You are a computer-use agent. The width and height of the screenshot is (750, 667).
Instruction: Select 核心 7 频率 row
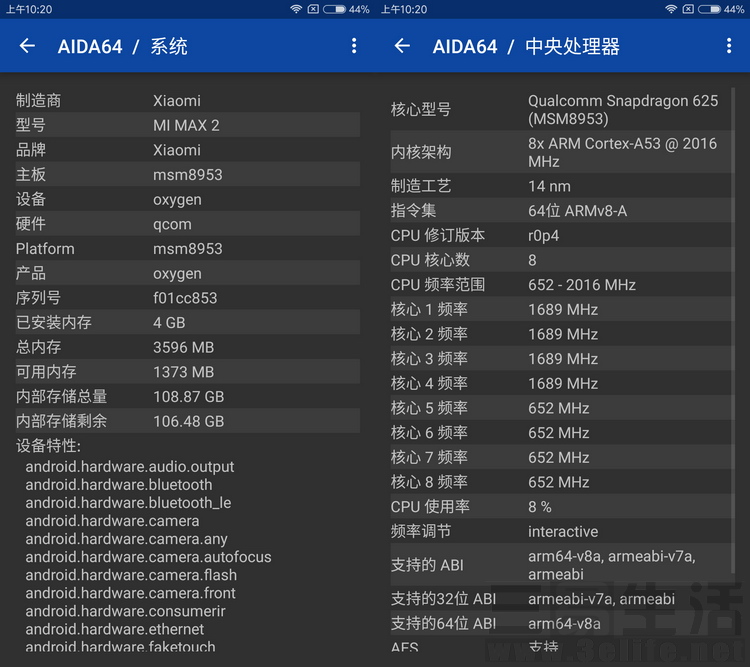click(561, 457)
